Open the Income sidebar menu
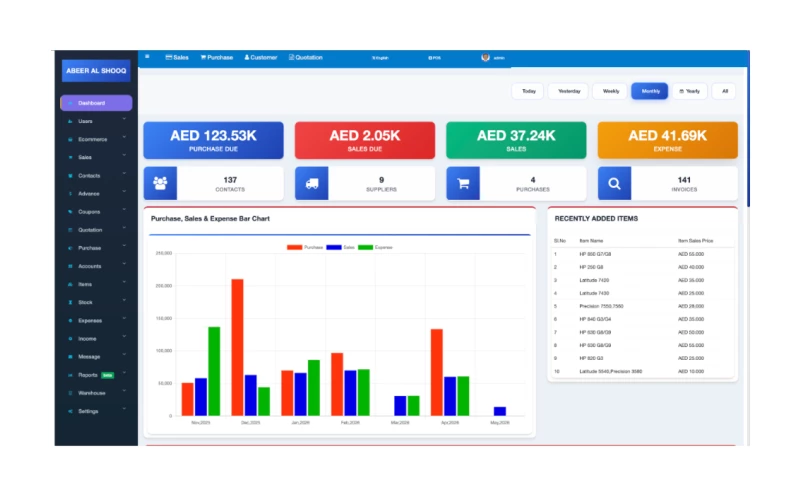The width and height of the screenshot is (800, 480). (96, 339)
